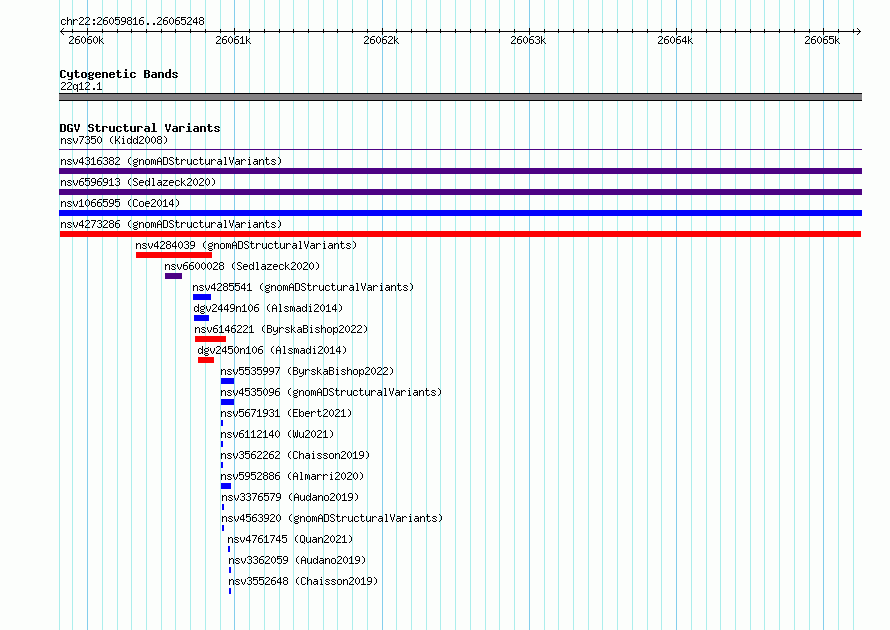The image size is (890, 630).
Task: Open variant nsv1066595 (Coe2014) label
Action: pyautogui.click(x=120, y=203)
